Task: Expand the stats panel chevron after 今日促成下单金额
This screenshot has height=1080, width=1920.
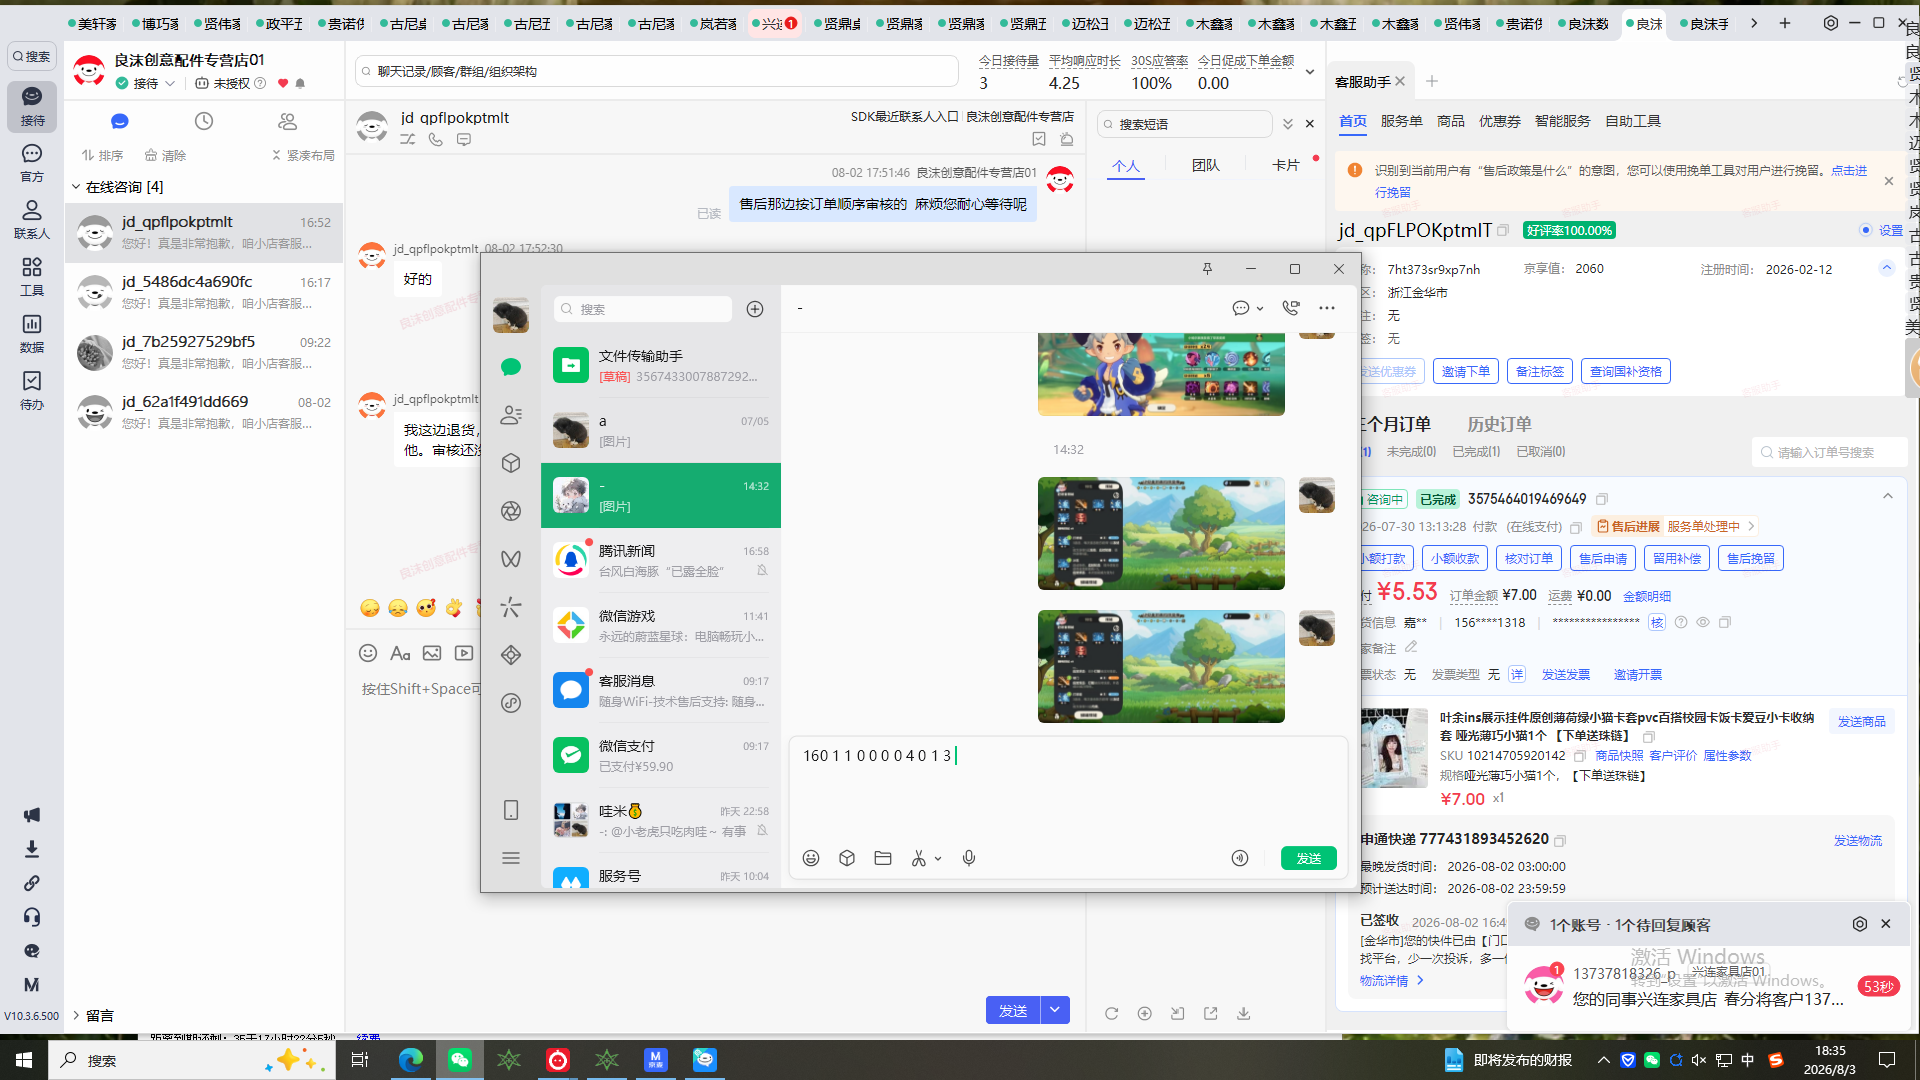Action: coord(1310,72)
